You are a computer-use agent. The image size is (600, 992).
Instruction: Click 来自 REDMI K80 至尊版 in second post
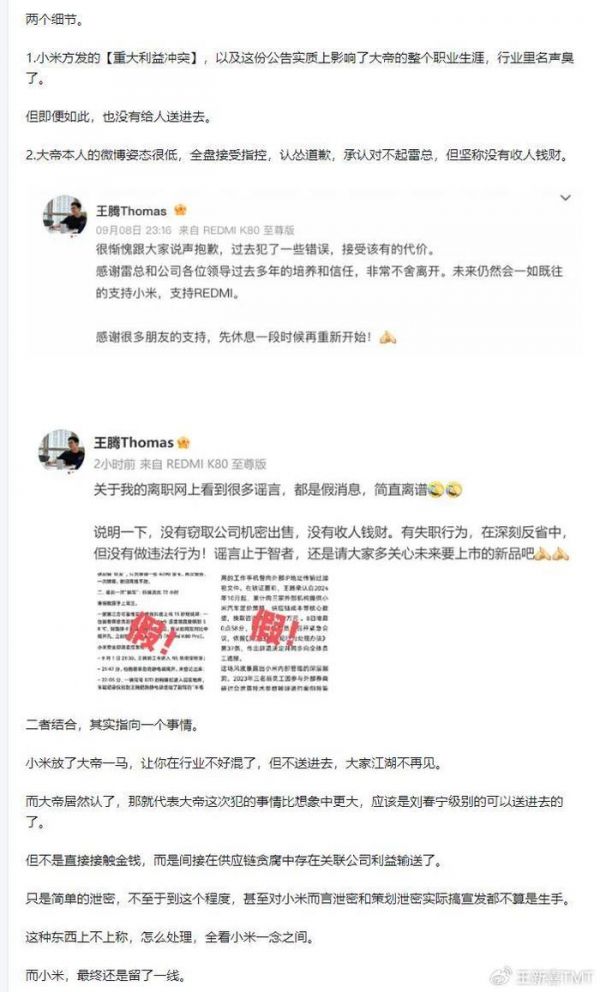click(x=203, y=464)
